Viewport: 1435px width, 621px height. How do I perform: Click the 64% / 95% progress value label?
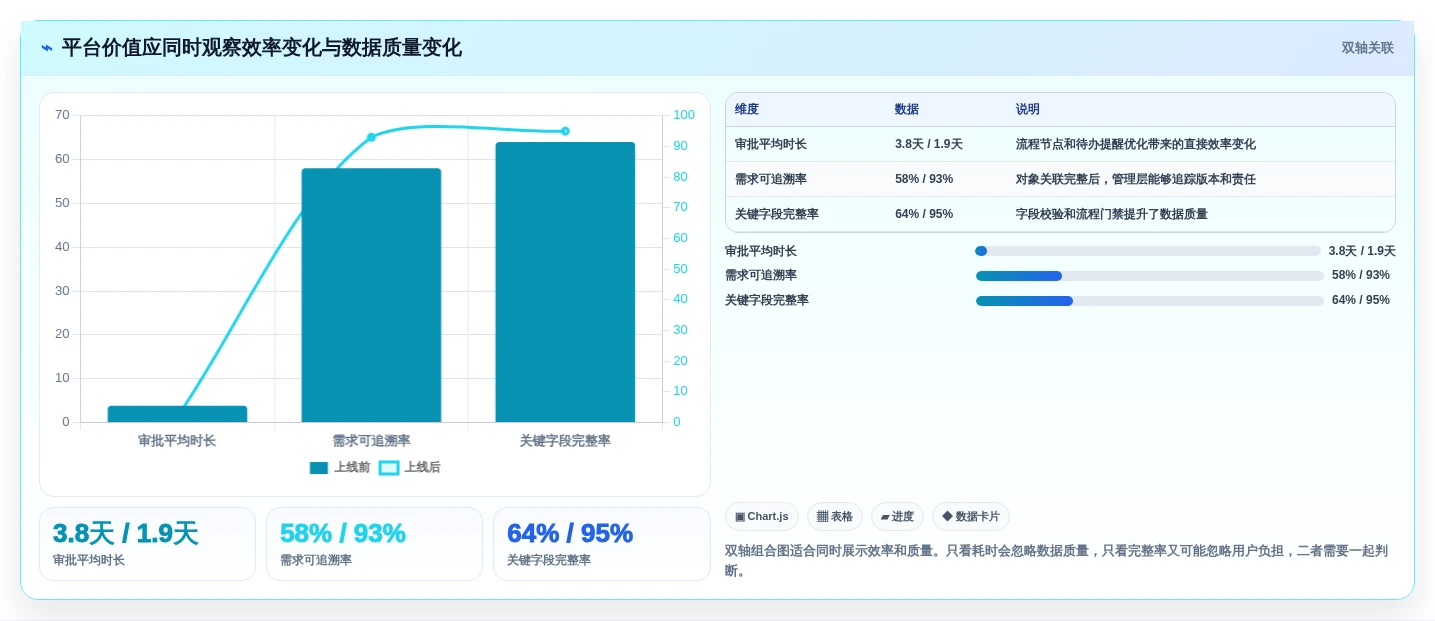(1361, 300)
